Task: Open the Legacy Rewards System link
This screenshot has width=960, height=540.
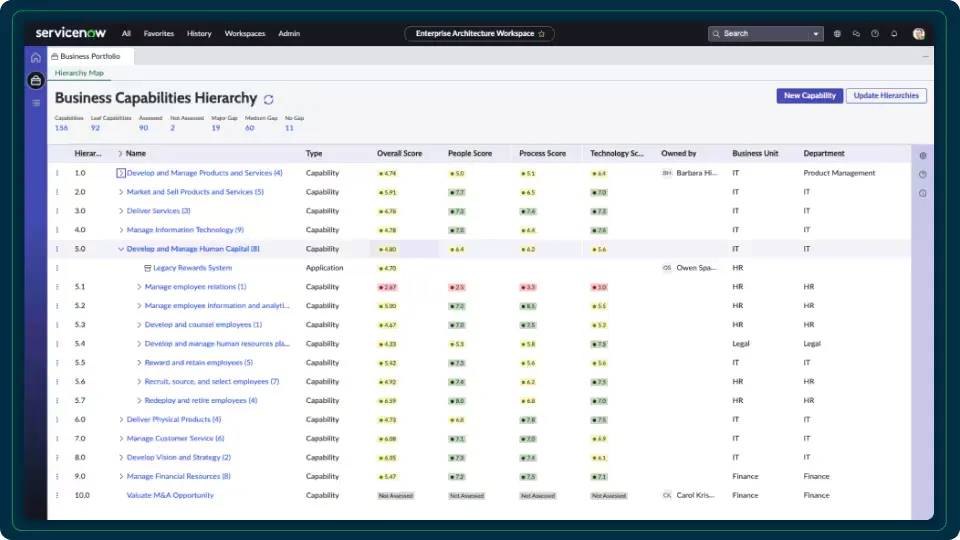Action: tap(192, 268)
